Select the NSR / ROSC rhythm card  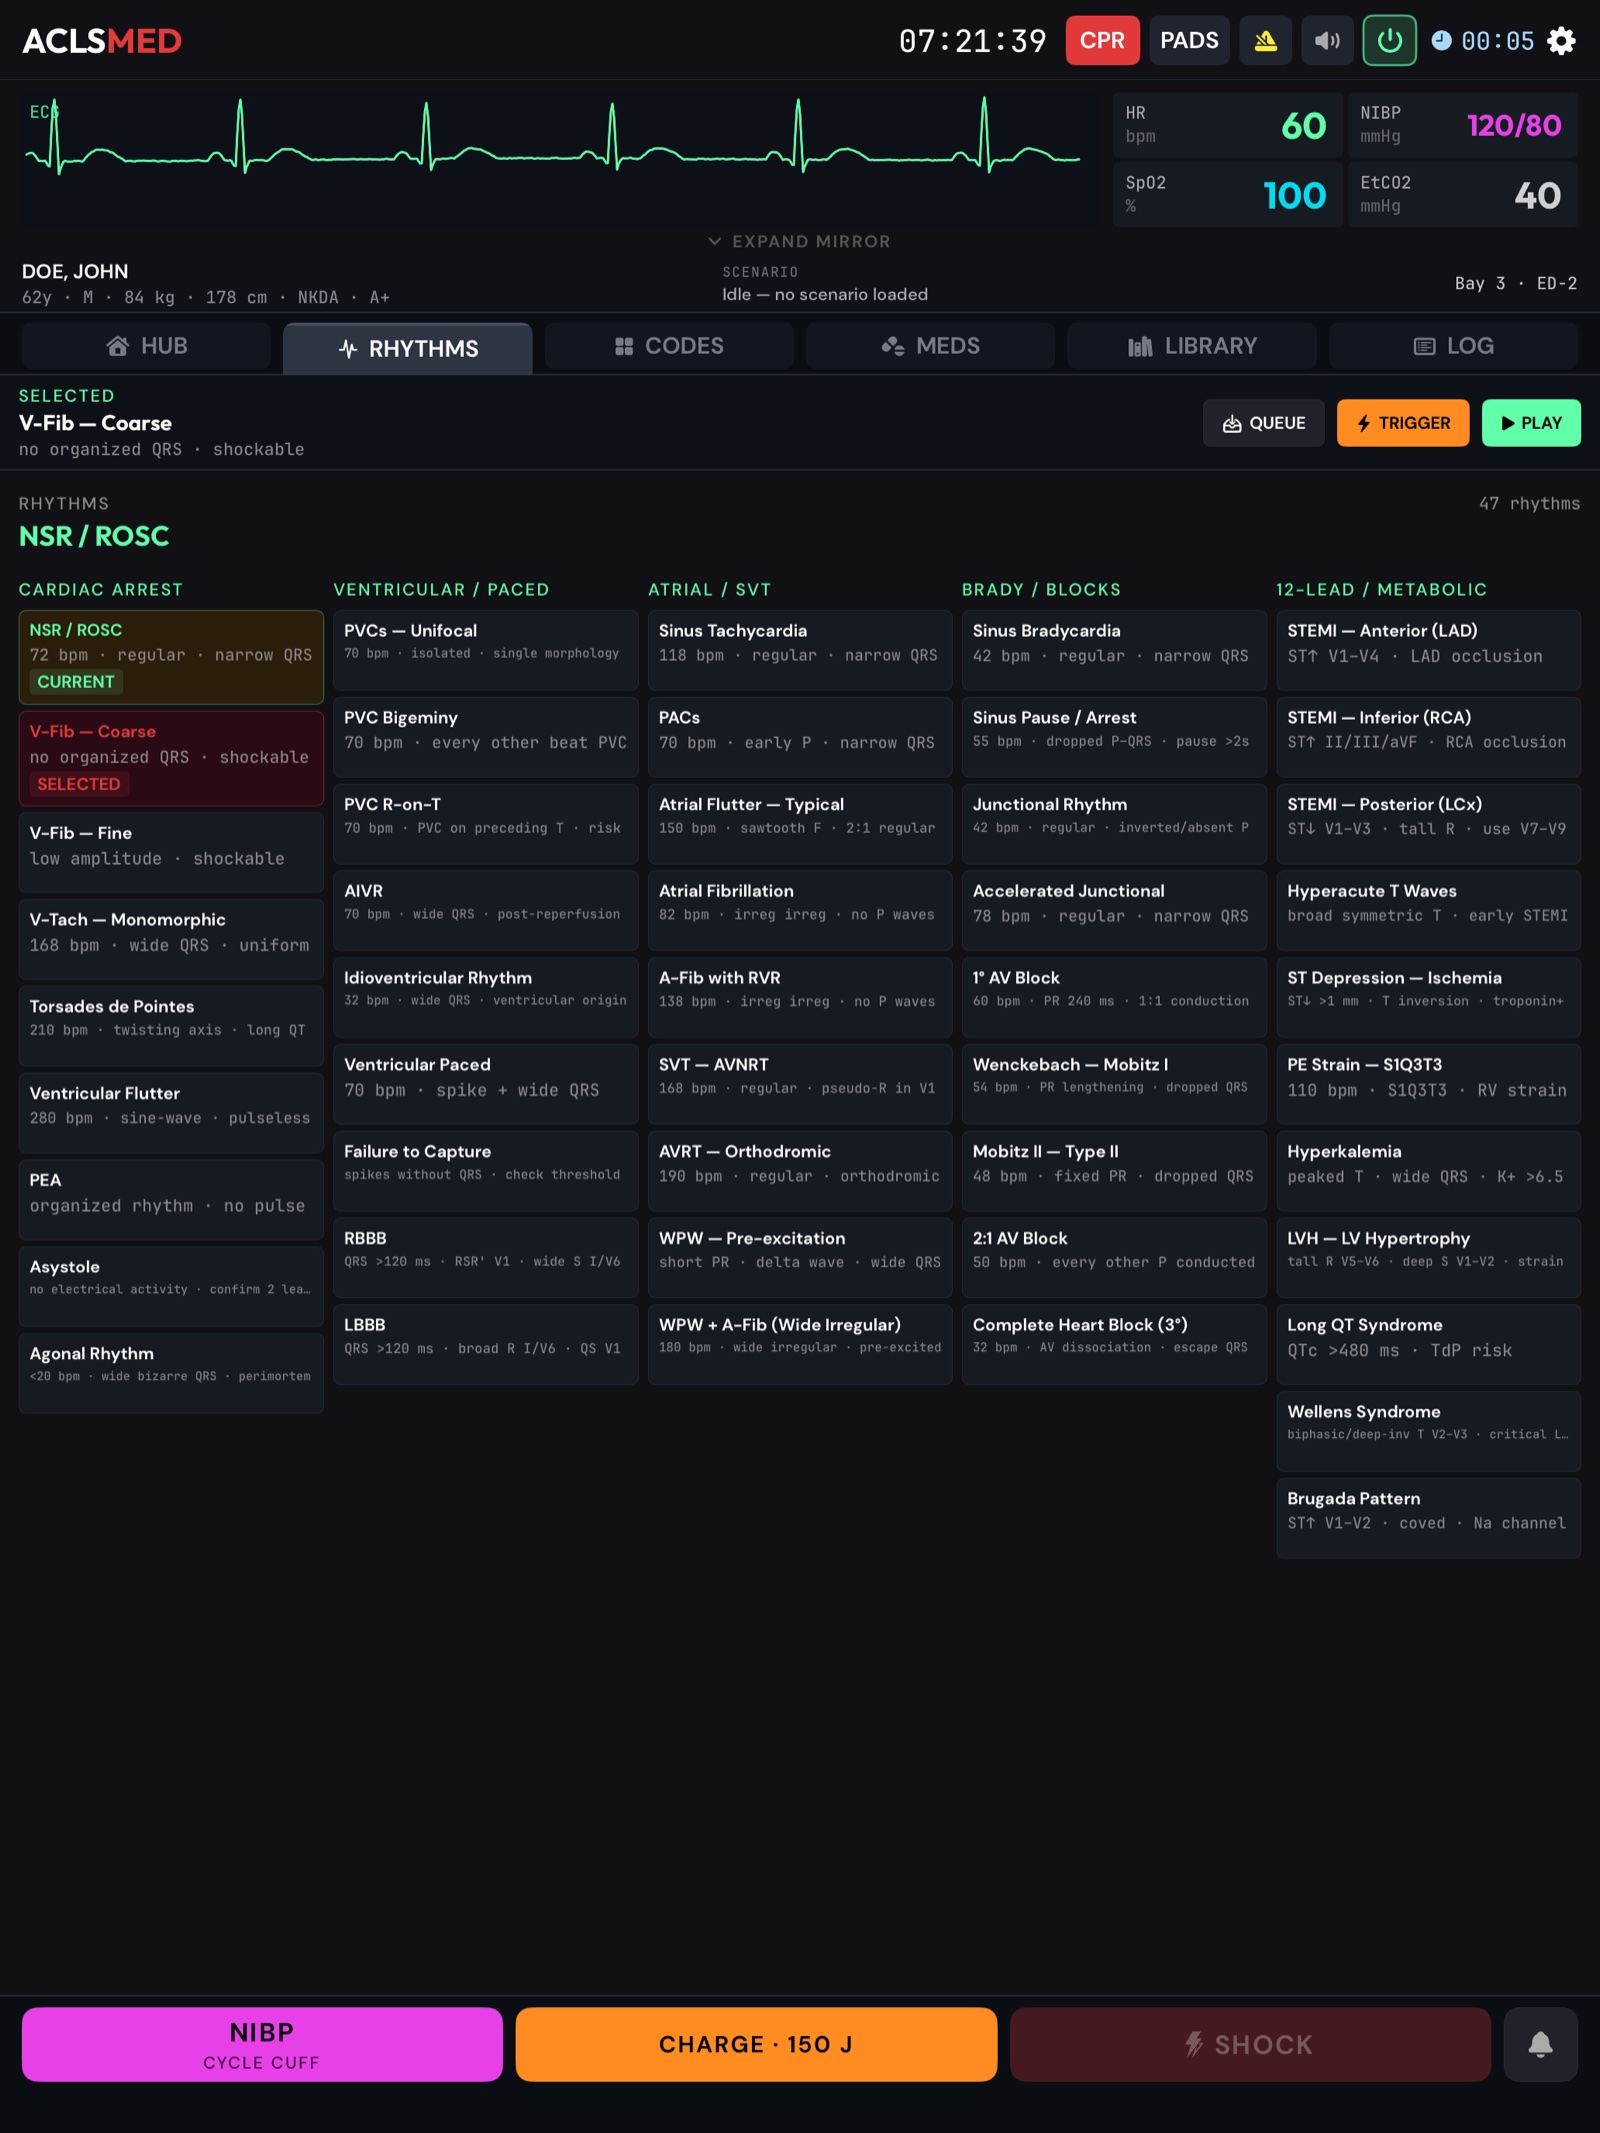coord(171,657)
